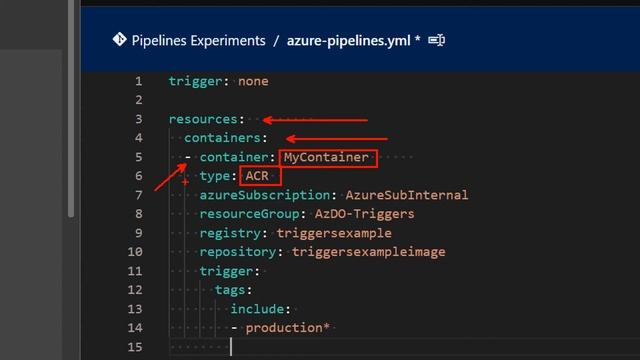Click the 'production*' tag value
The image size is (640, 360).
click(x=287, y=328)
